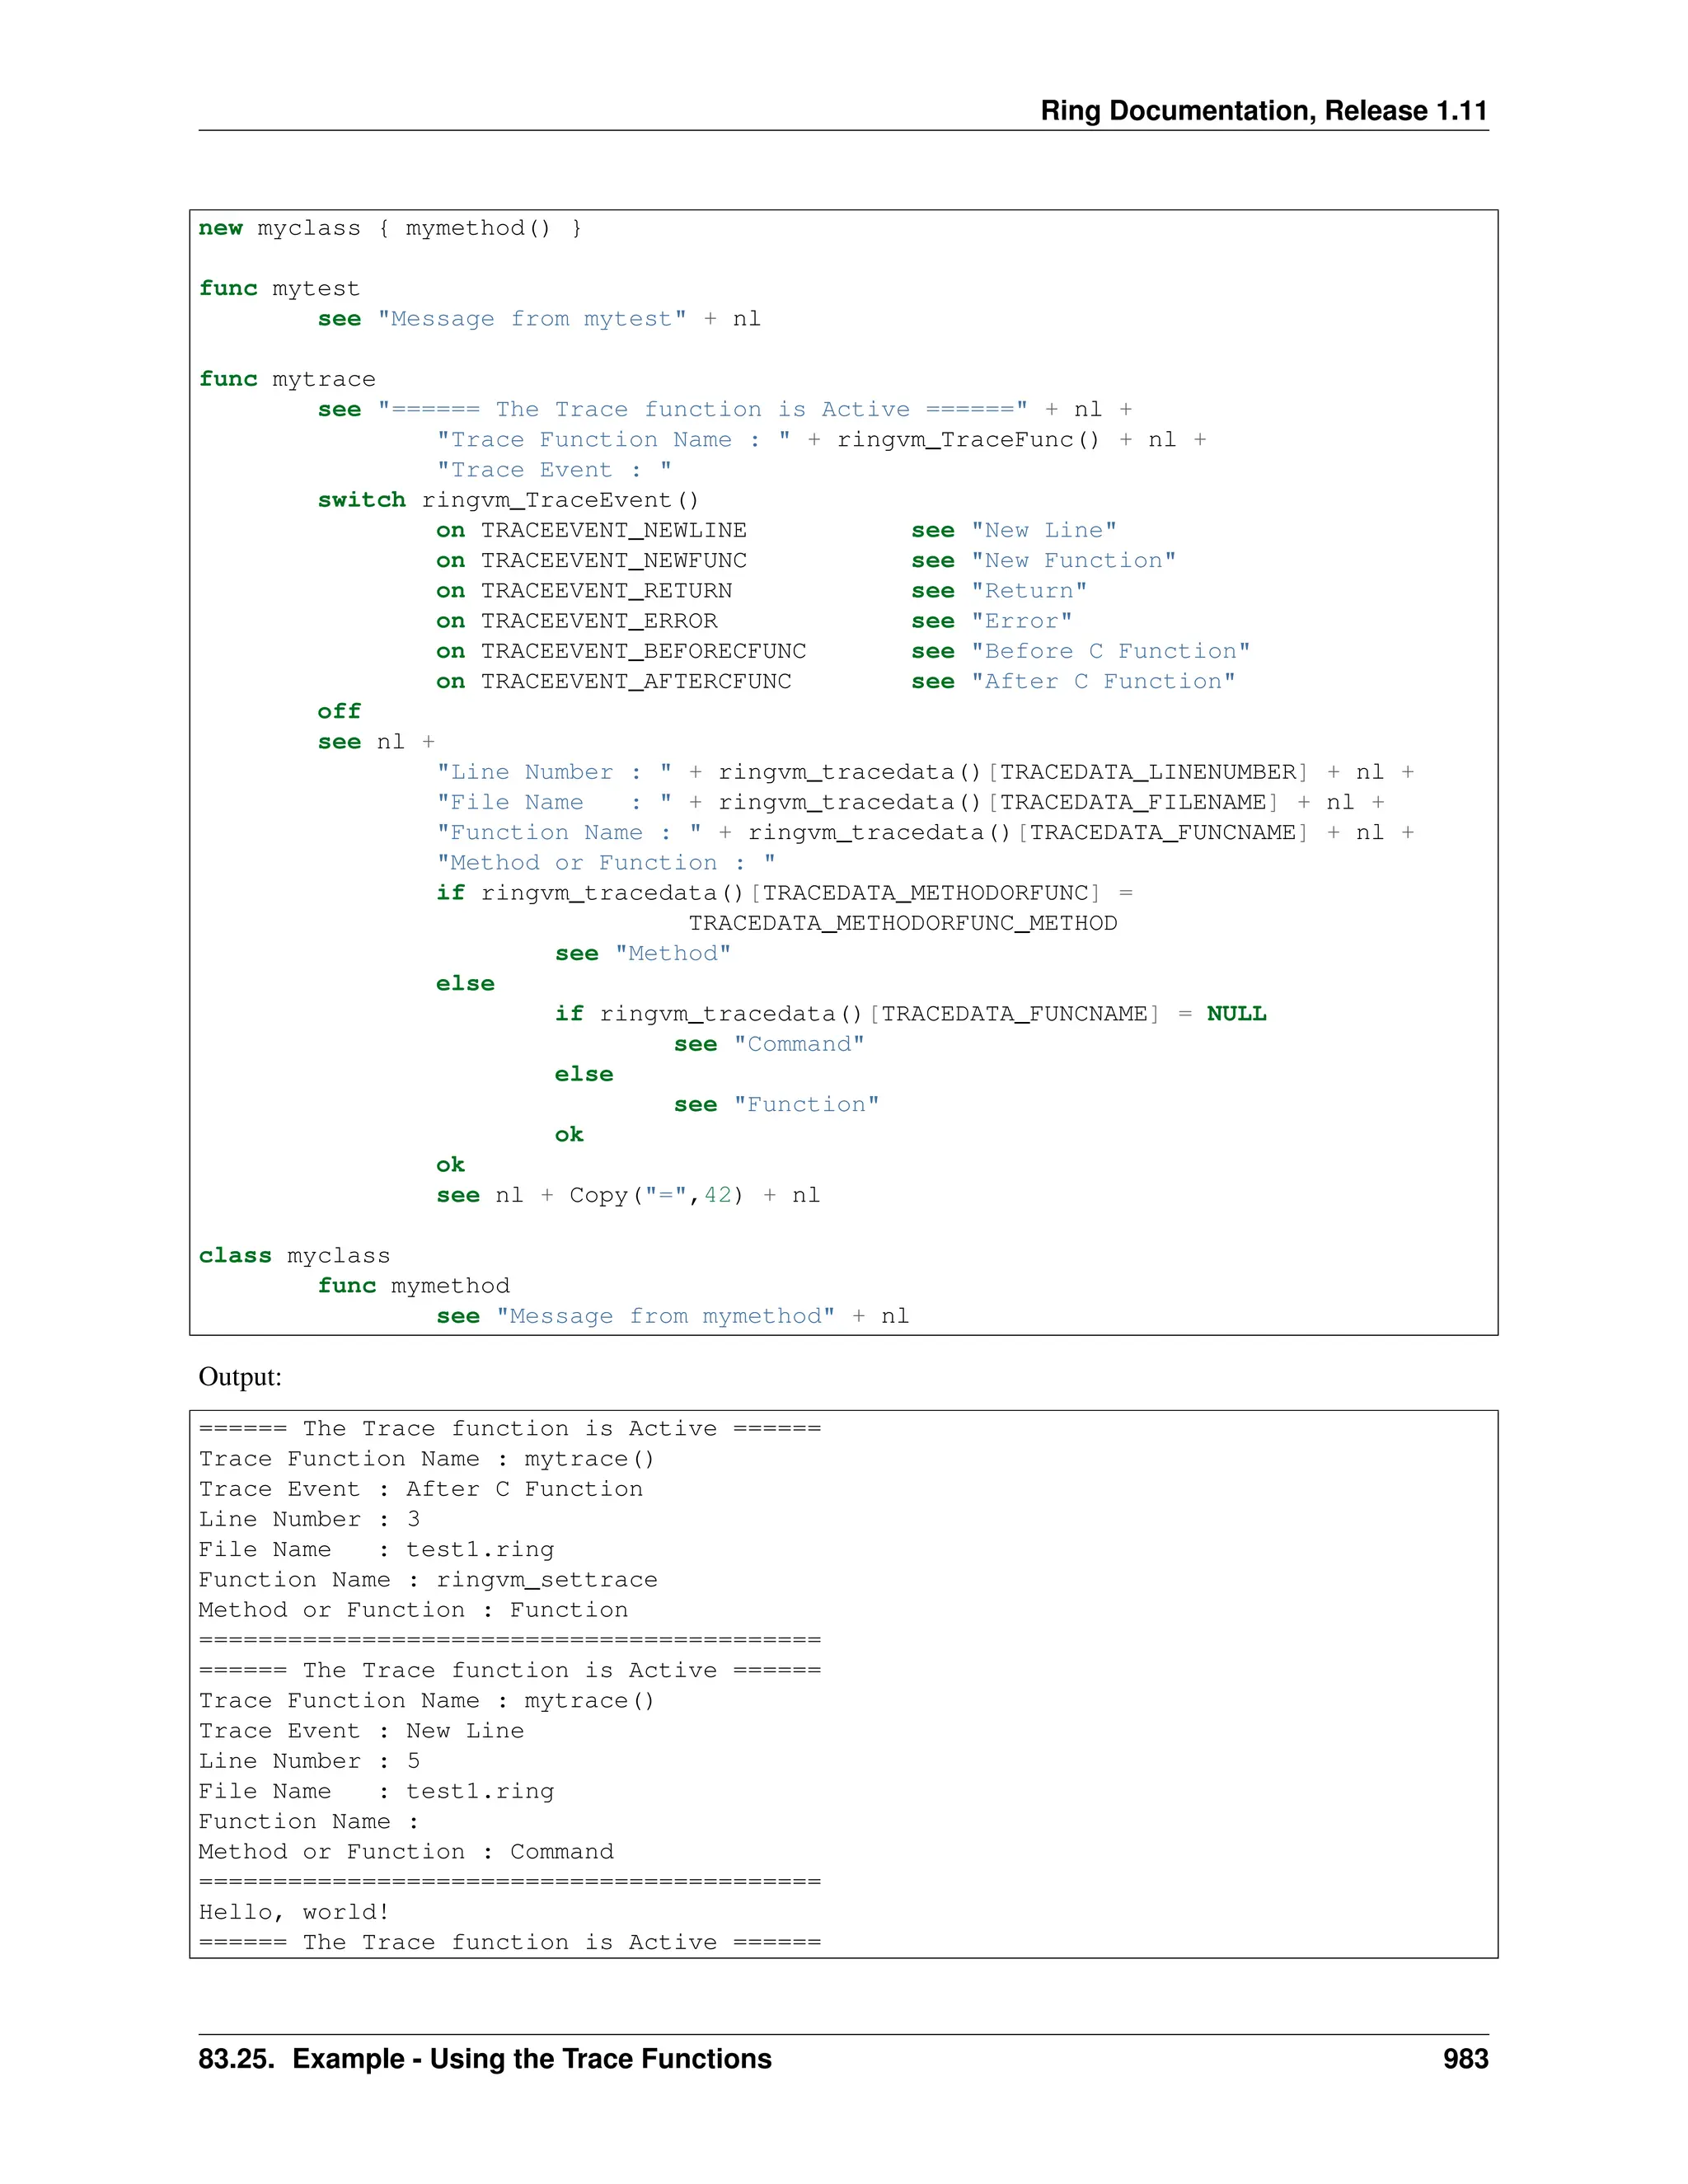Screen dimensions: 1688x2184
Task: Click the 'off' keyword
Action: [339, 711]
